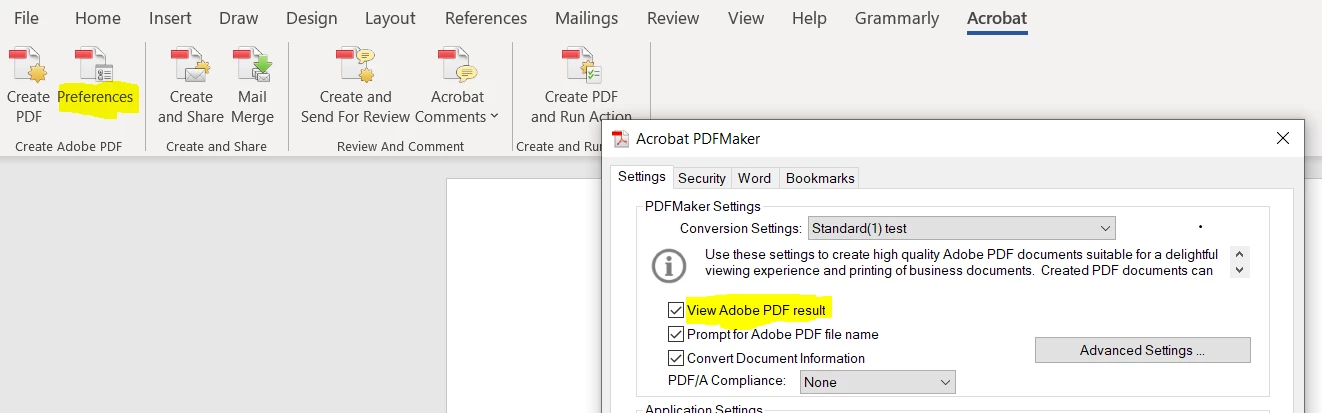
Task: Click Create PDF and Run Action
Action: [581, 87]
